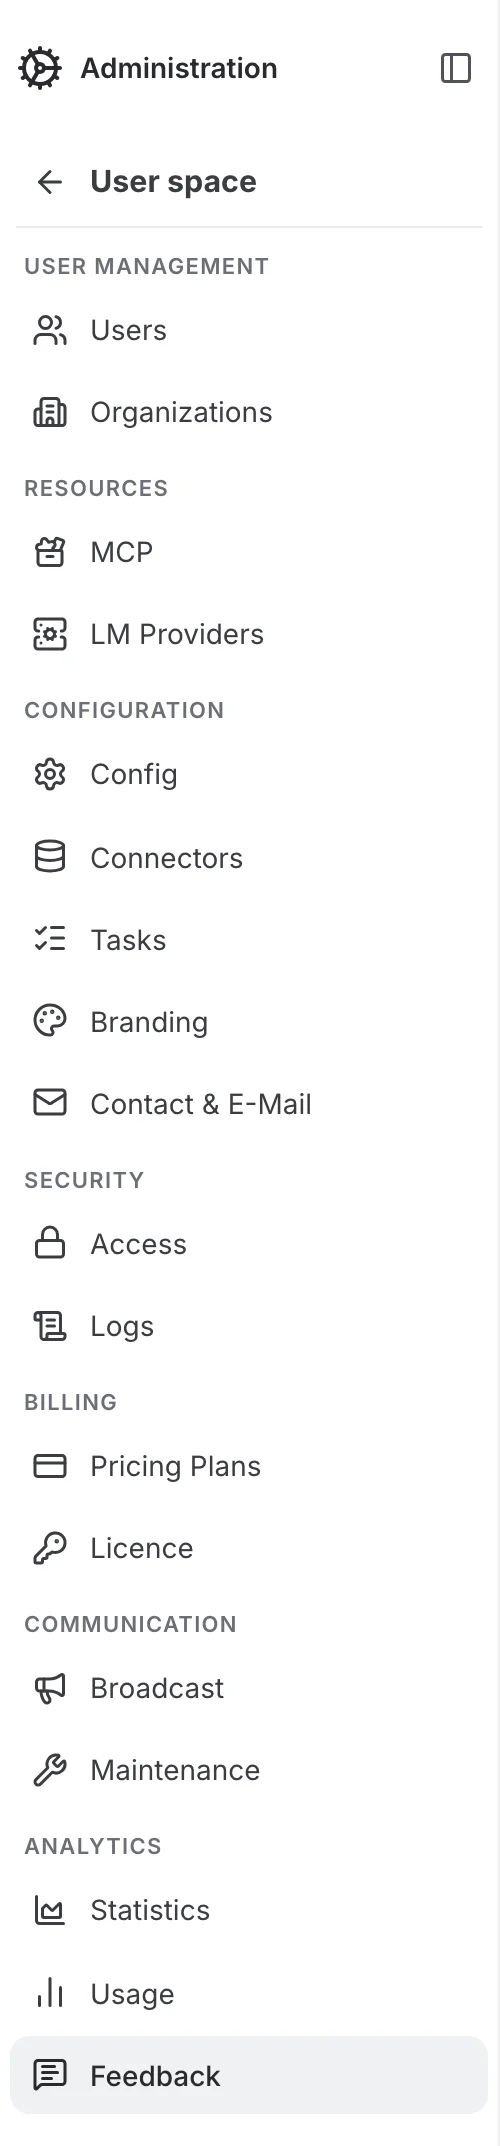Click the LM Providers icon

[50, 634]
